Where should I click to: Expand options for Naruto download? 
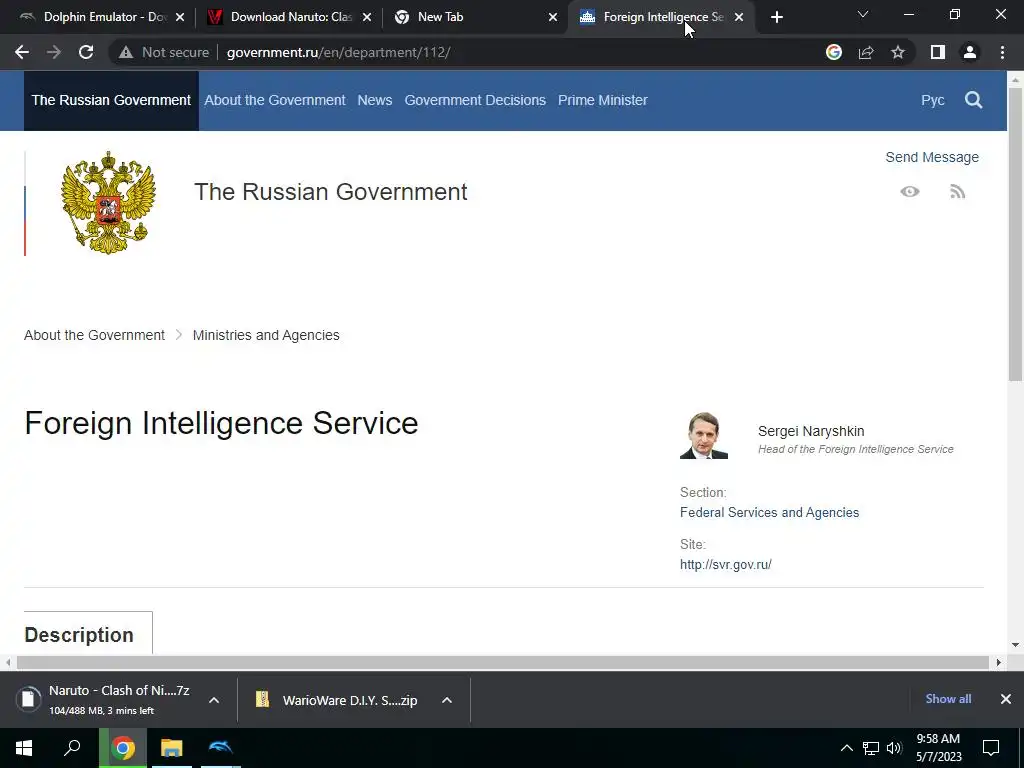(214, 700)
